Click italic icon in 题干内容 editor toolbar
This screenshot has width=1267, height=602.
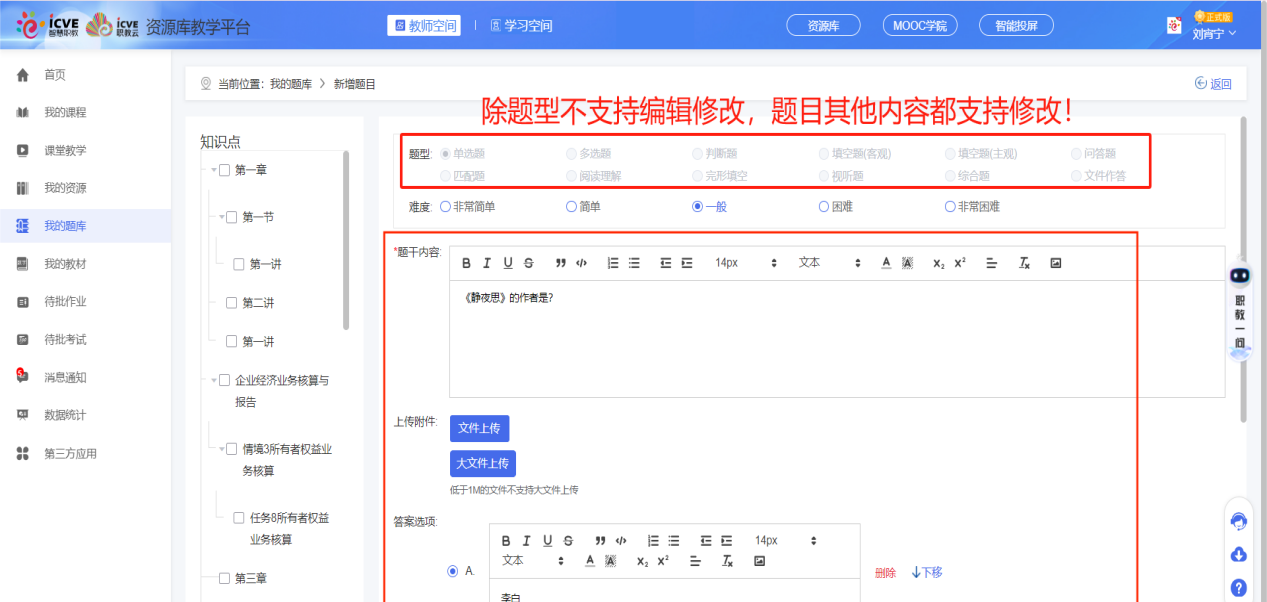coord(487,263)
